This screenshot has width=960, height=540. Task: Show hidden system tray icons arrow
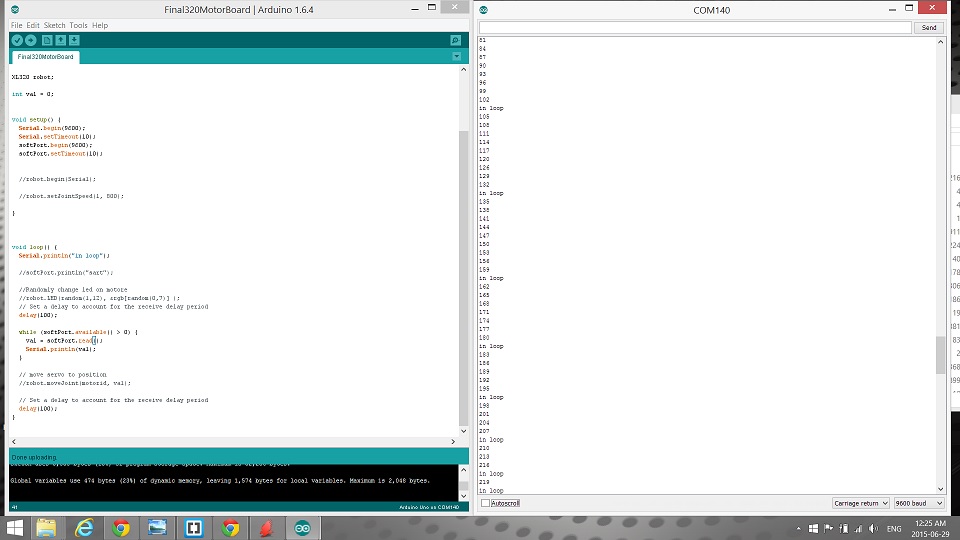point(798,528)
